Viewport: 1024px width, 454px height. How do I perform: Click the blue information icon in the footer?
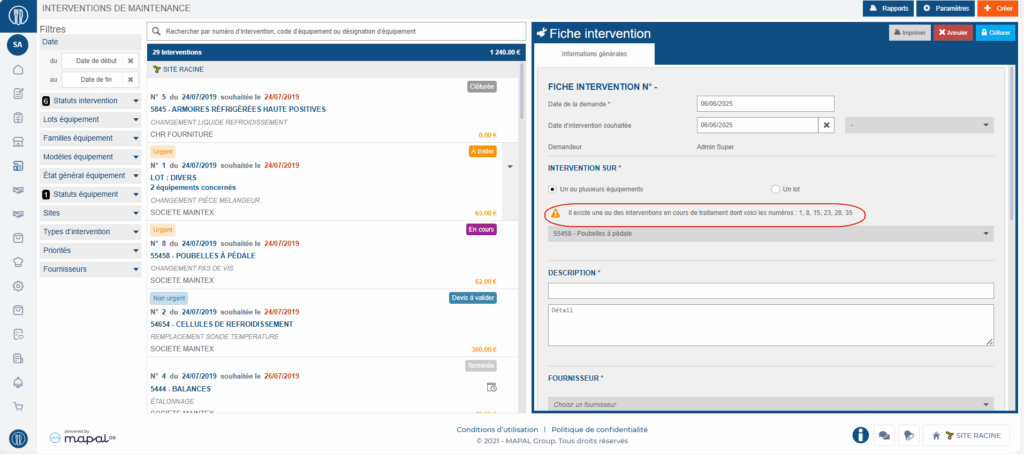(x=859, y=435)
